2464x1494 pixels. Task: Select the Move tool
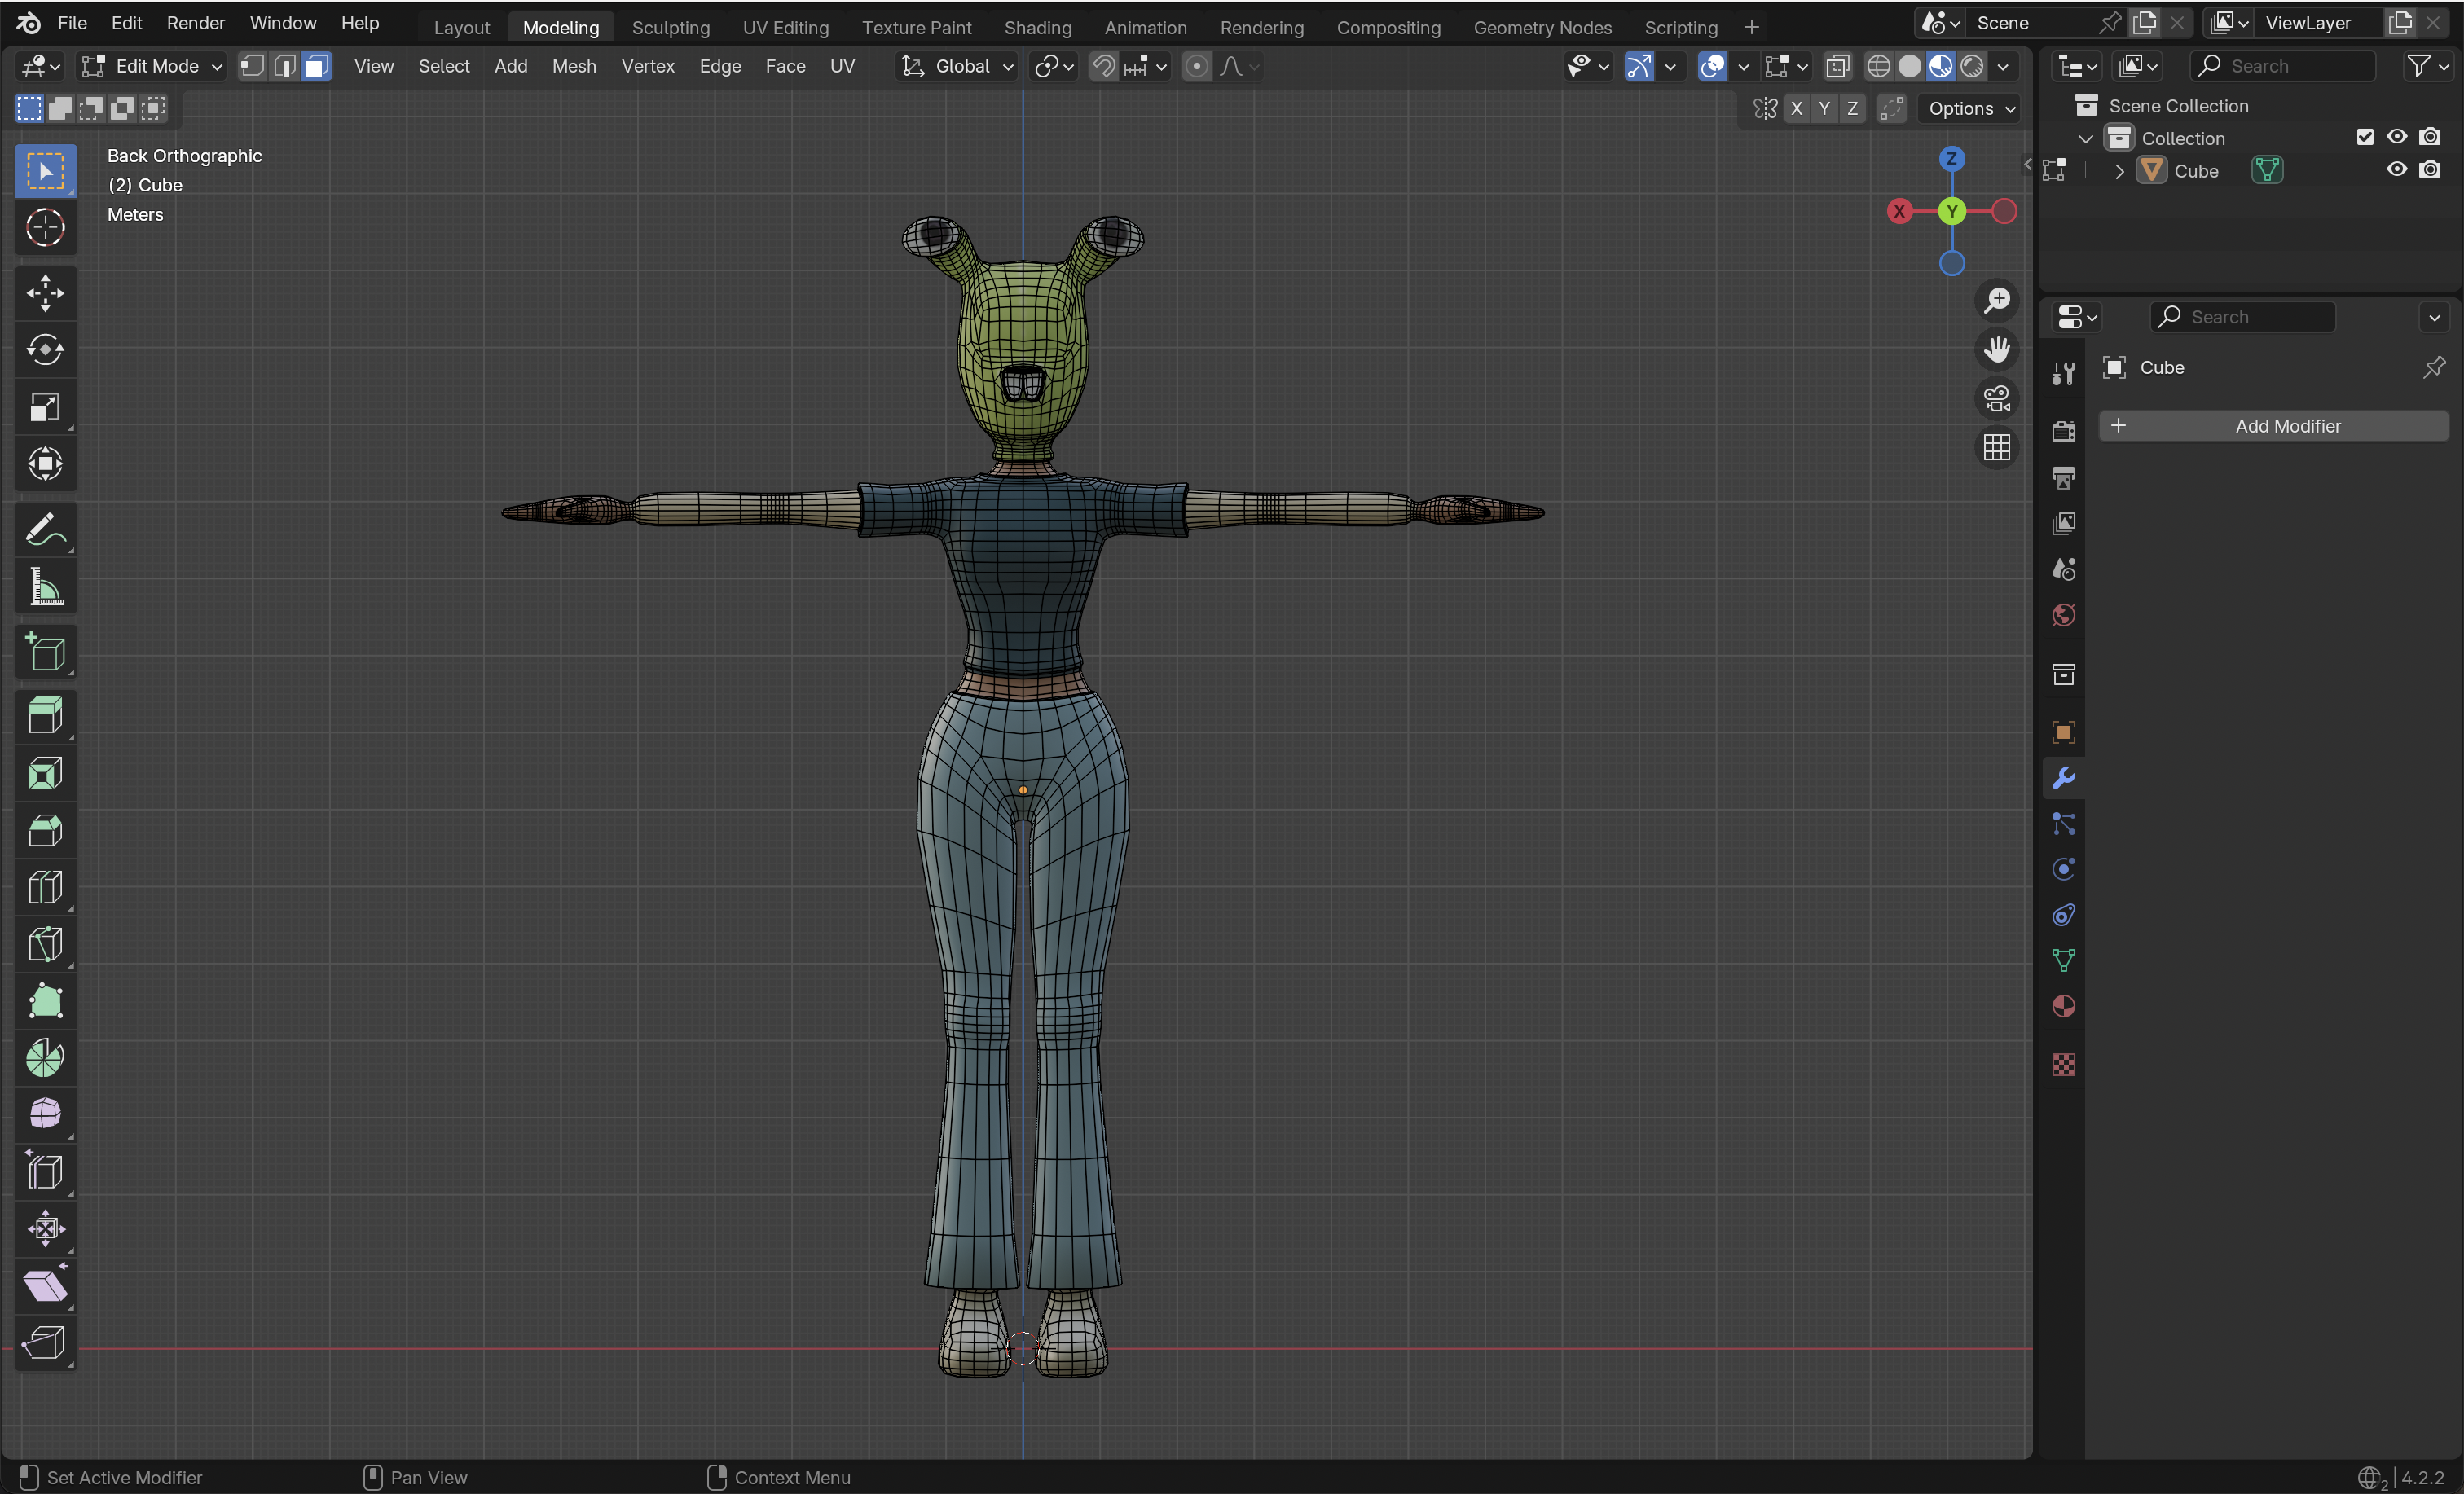coord(45,293)
